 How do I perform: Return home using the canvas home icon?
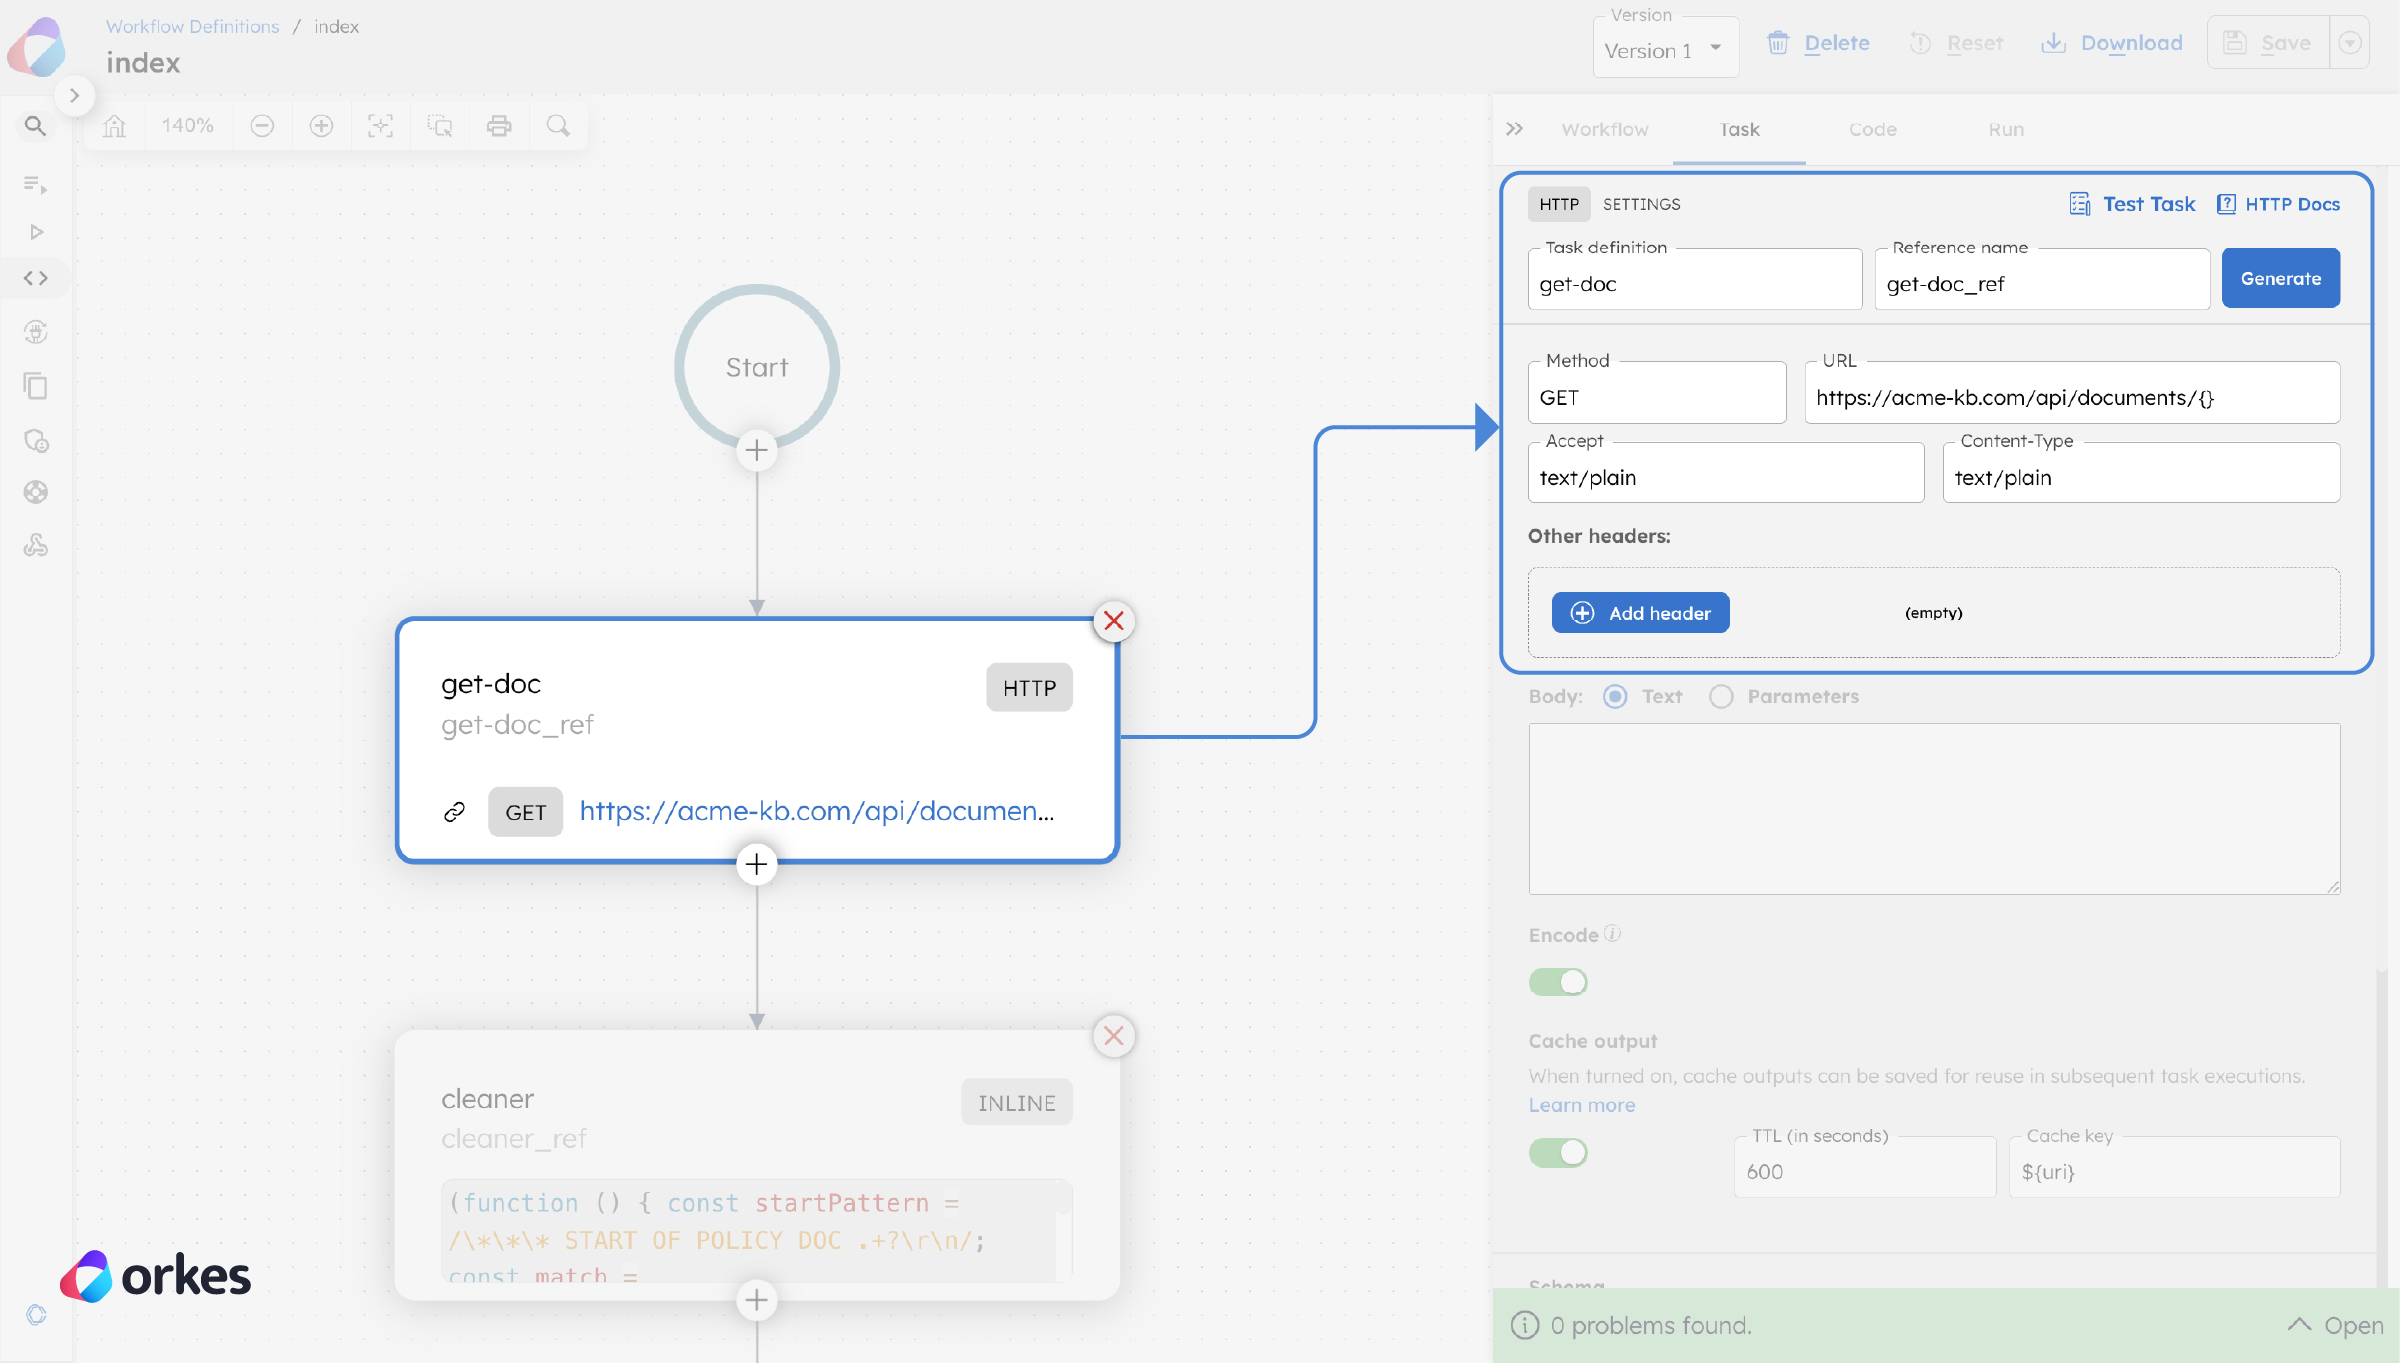114,125
